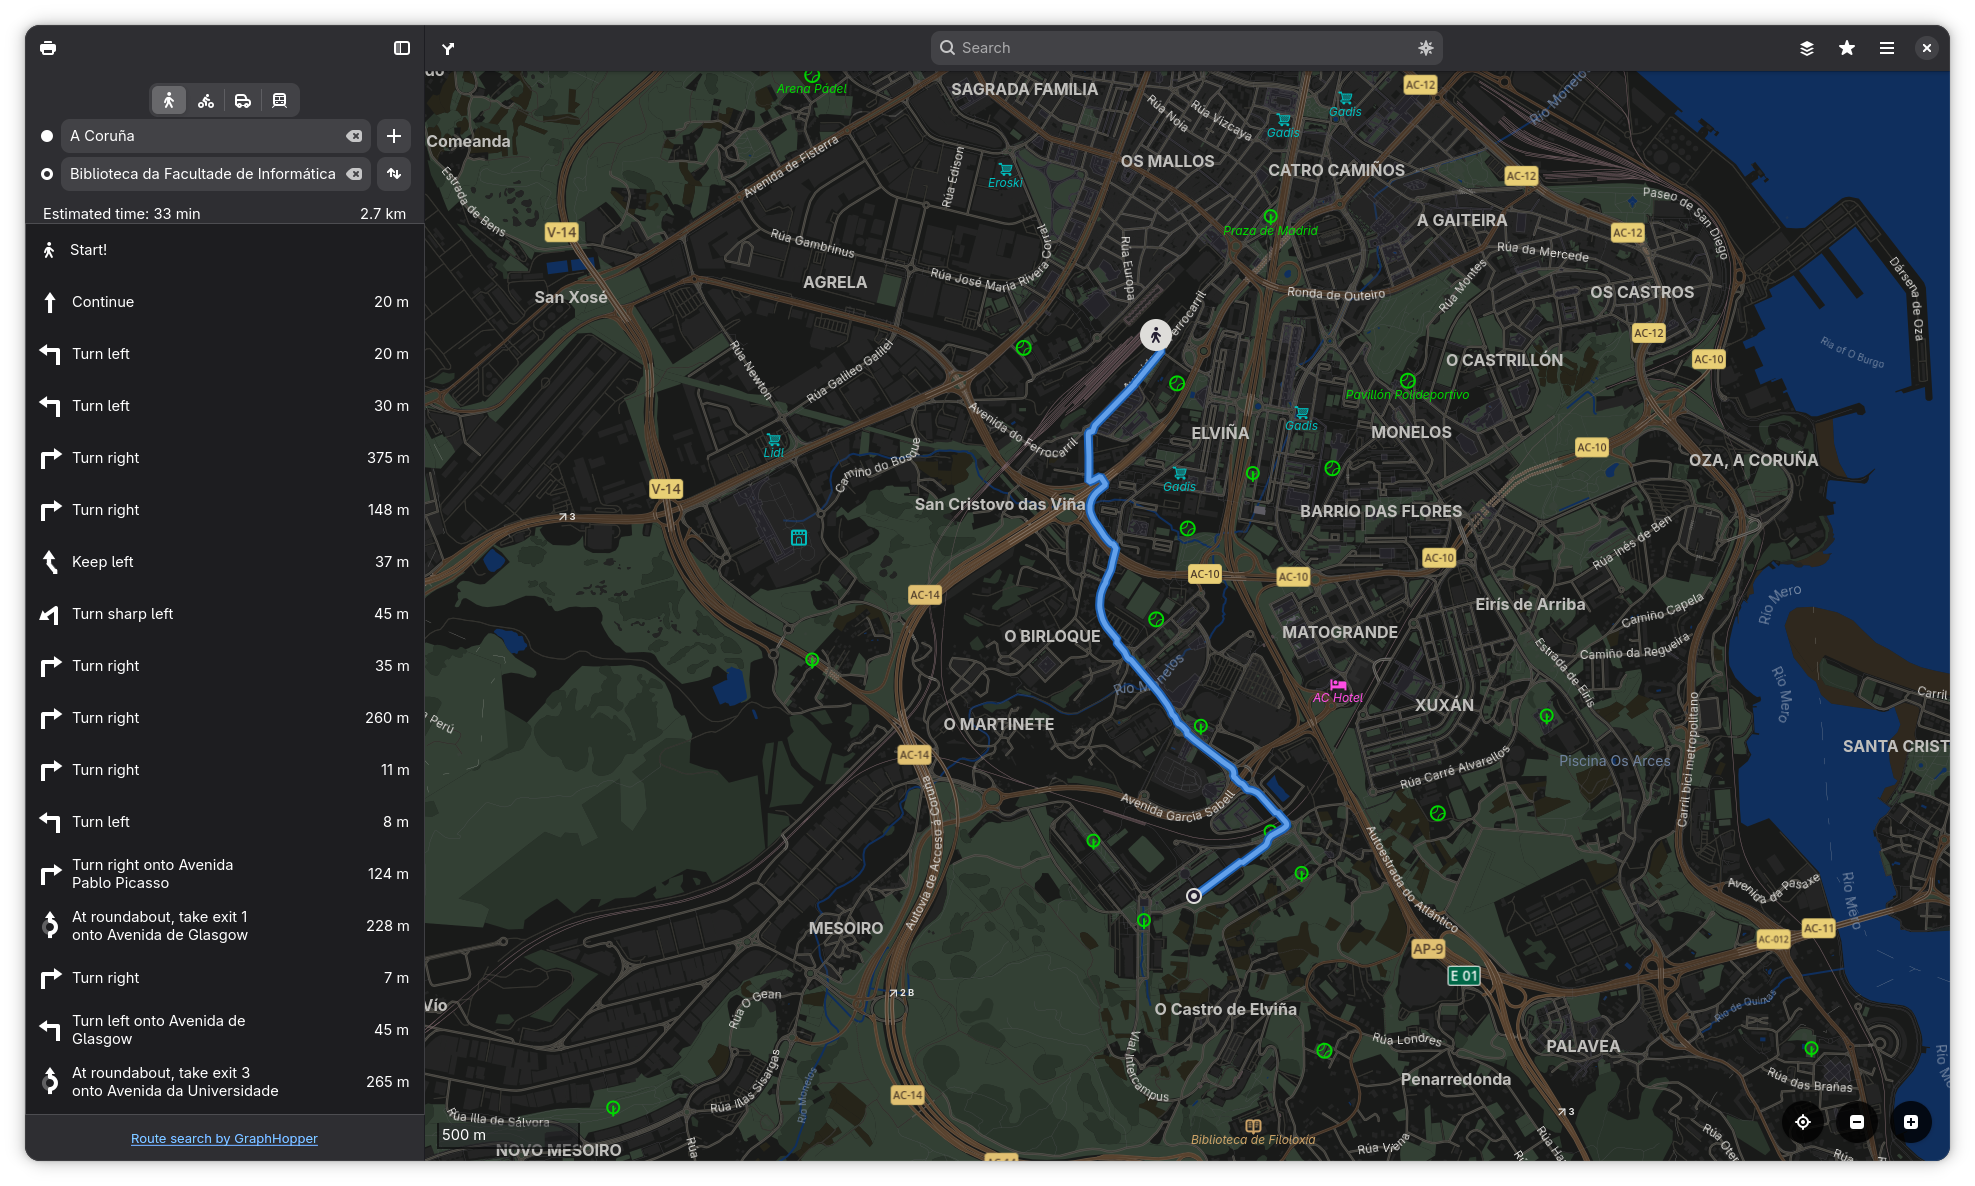Reverse the route direction
Viewport: 1975px width, 1186px height.
point(394,174)
